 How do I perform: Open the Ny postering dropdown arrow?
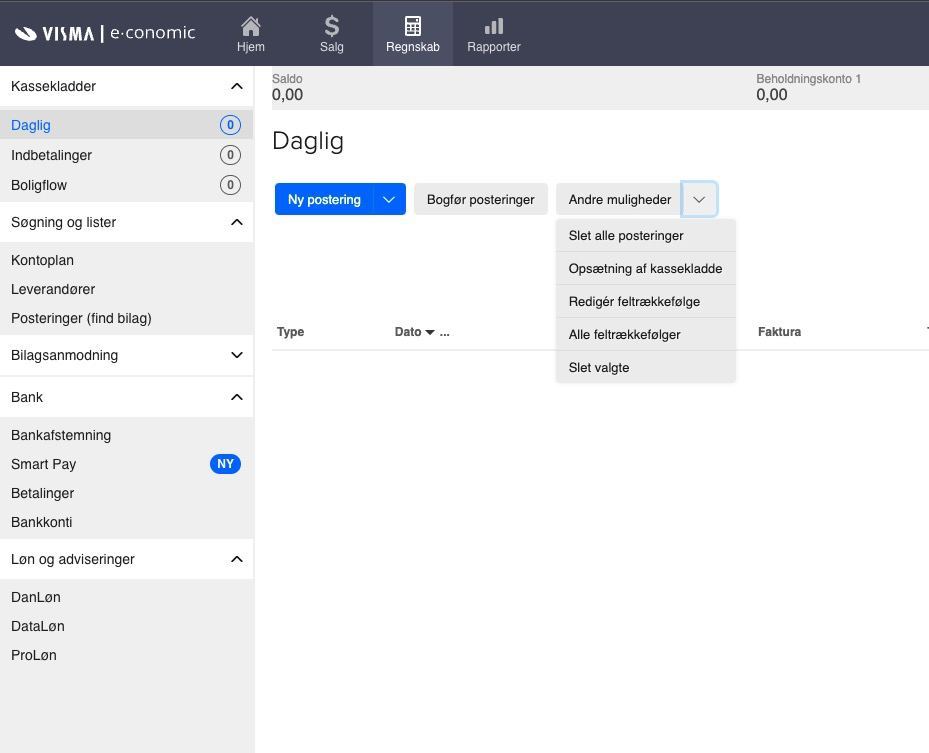389,199
